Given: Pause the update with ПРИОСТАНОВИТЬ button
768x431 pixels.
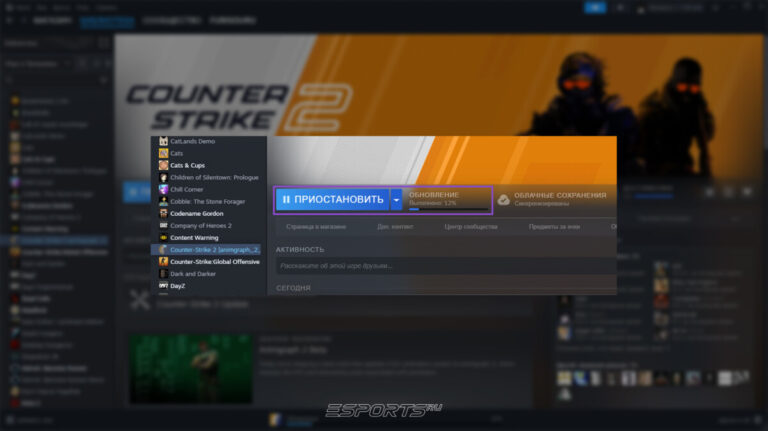Looking at the screenshot, I should (333, 200).
